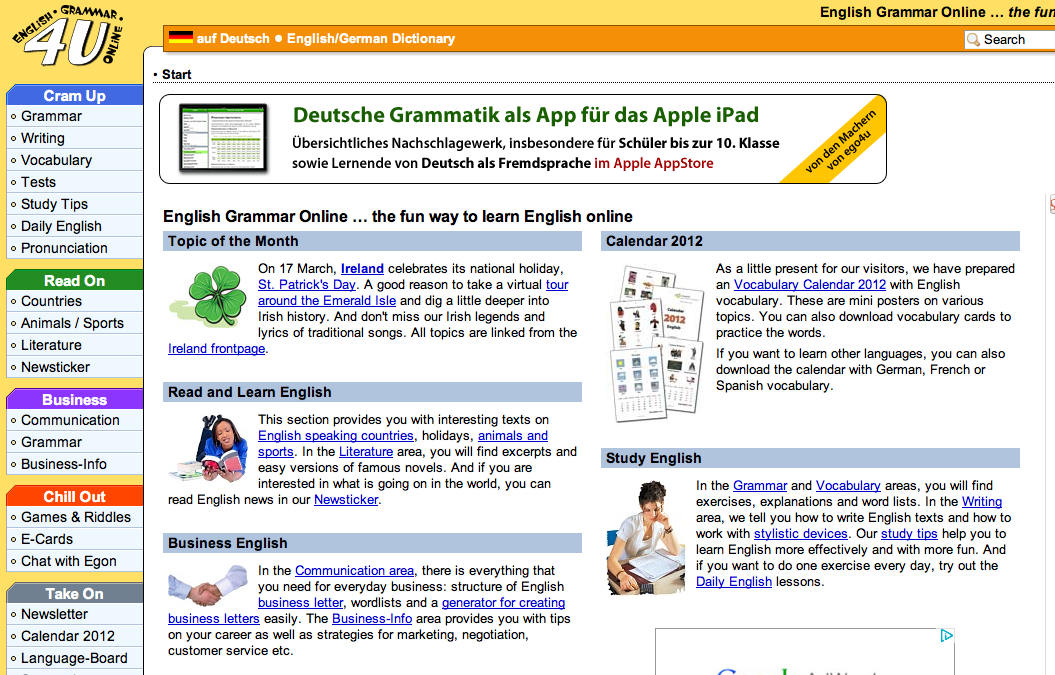Follow the stylistic devices link

tap(801, 534)
